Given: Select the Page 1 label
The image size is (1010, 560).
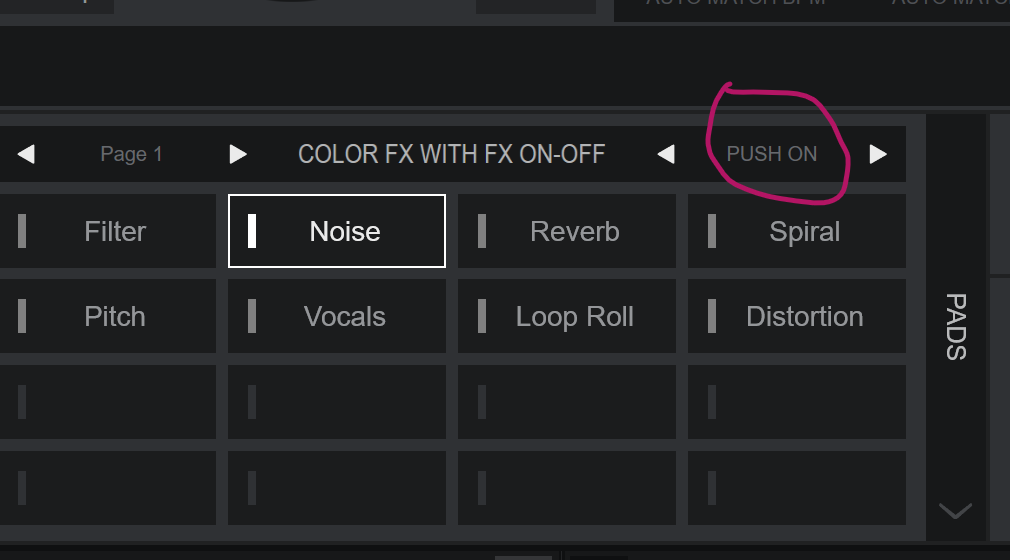Looking at the screenshot, I should (131, 154).
